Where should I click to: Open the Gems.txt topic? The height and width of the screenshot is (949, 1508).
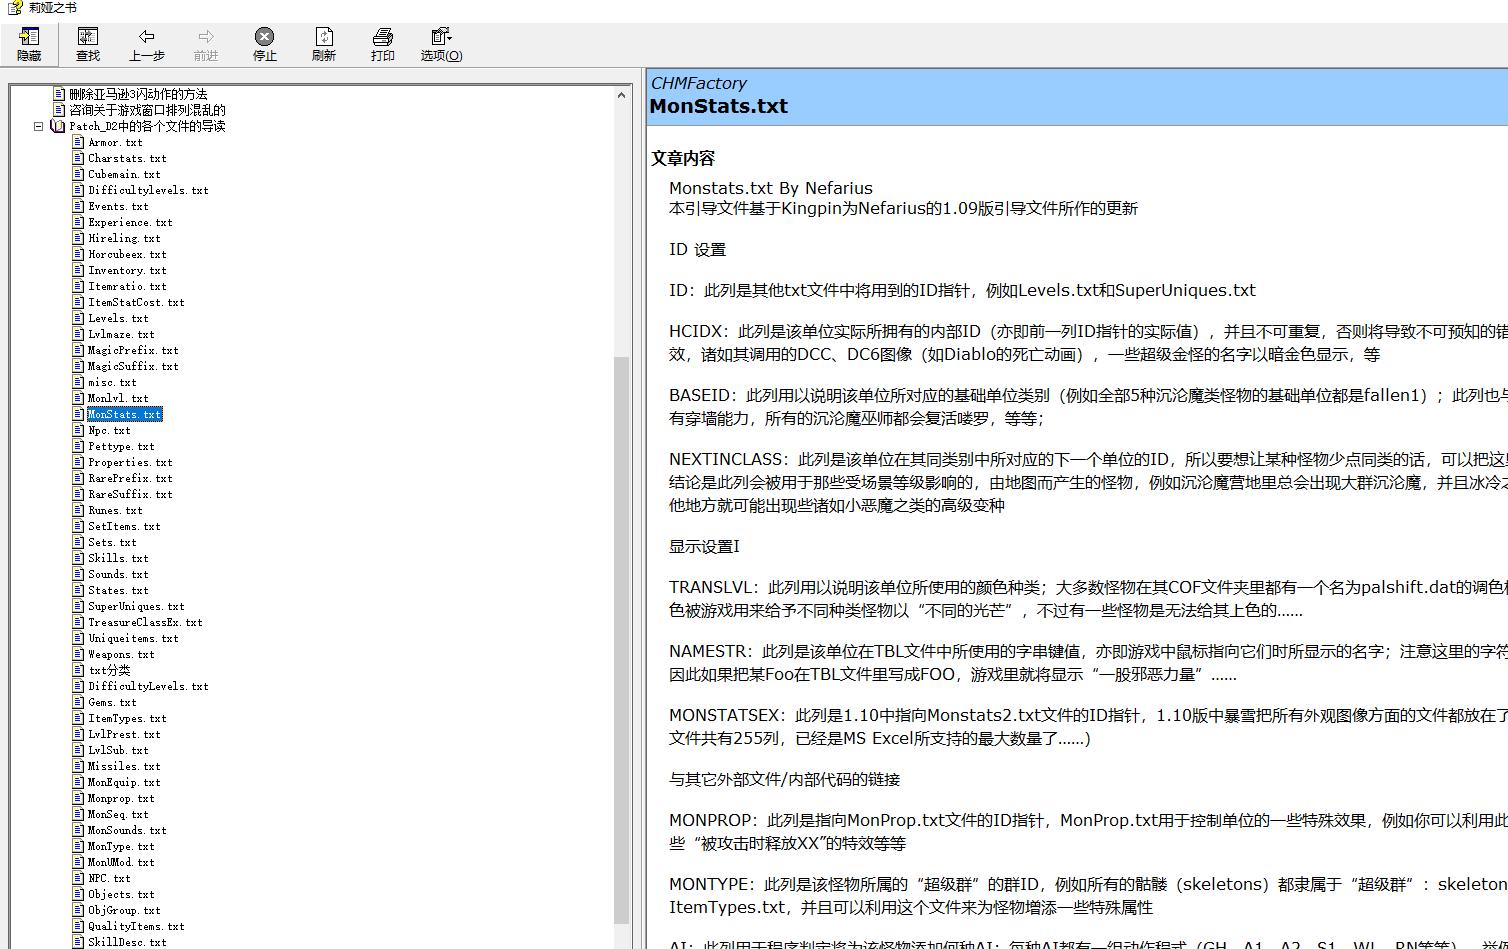pyautogui.click(x=112, y=702)
